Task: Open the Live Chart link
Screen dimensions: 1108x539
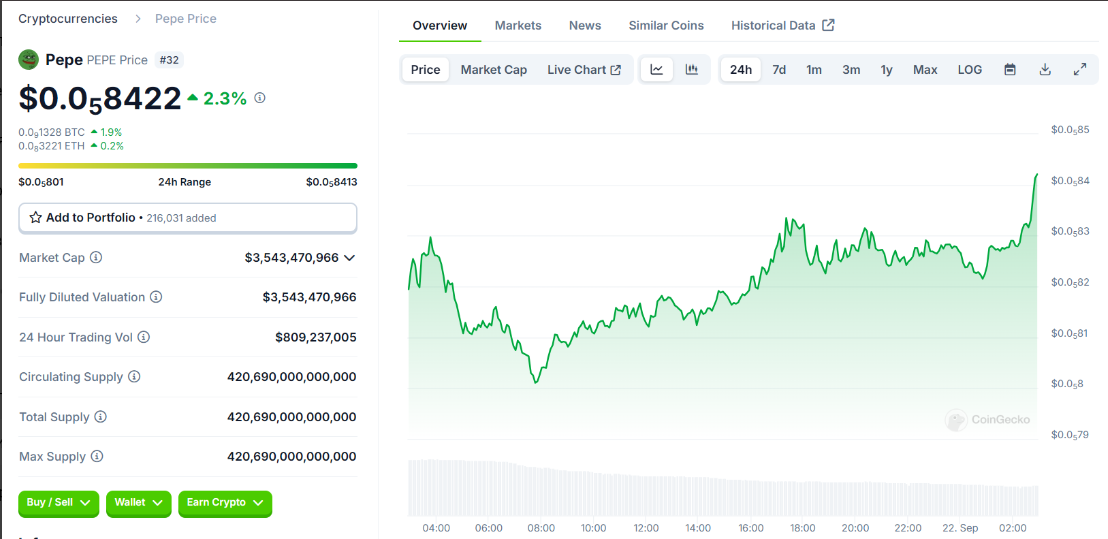Action: click(584, 70)
